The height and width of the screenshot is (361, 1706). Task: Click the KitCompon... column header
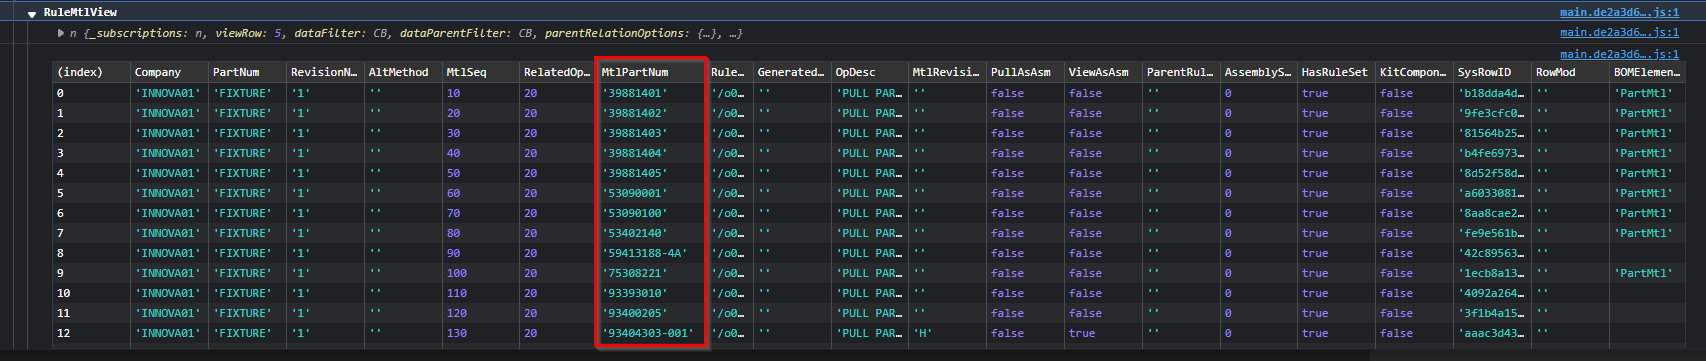pyautogui.click(x=1415, y=72)
